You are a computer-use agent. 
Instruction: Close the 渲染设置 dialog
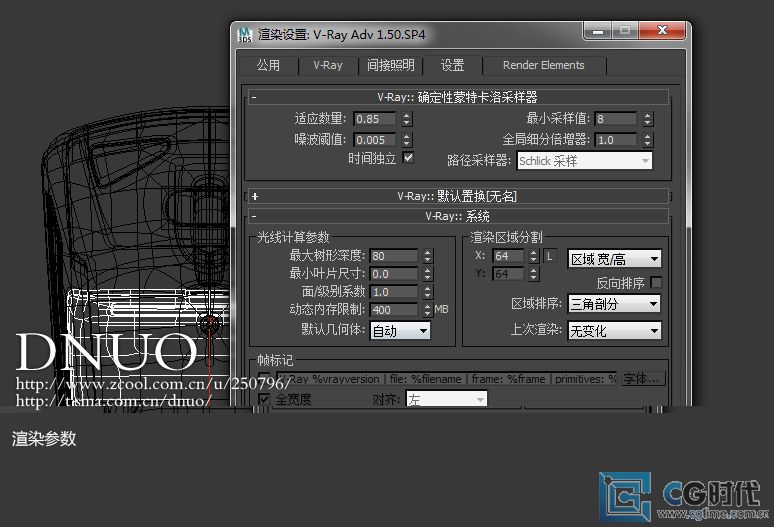point(662,31)
